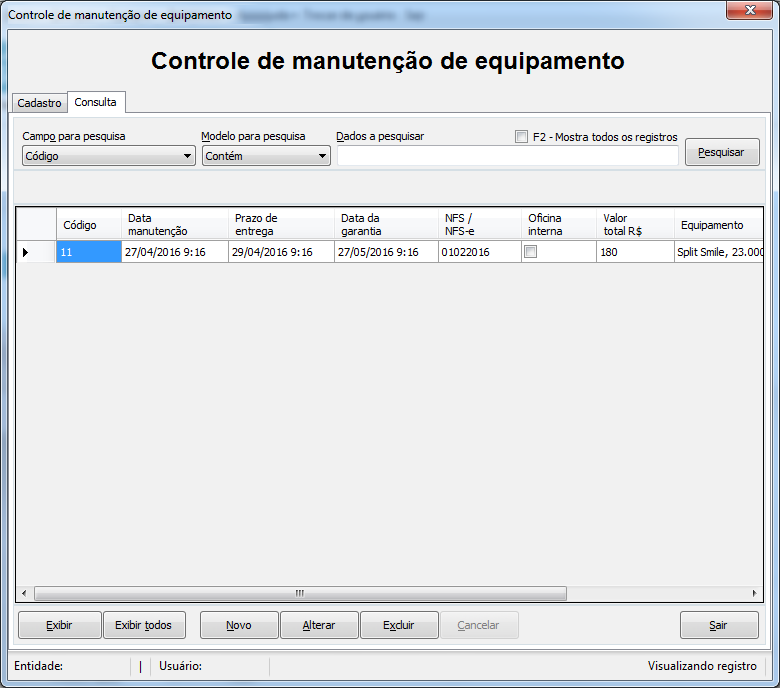Click the Excluir button
This screenshot has height=688, width=780.
(399, 625)
